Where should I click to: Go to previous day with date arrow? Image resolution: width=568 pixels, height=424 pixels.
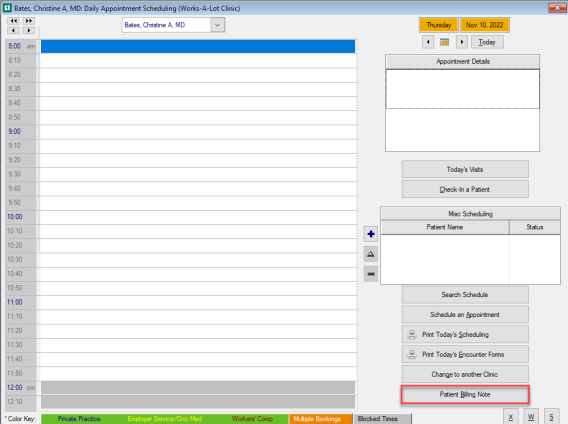pyautogui.click(x=428, y=42)
